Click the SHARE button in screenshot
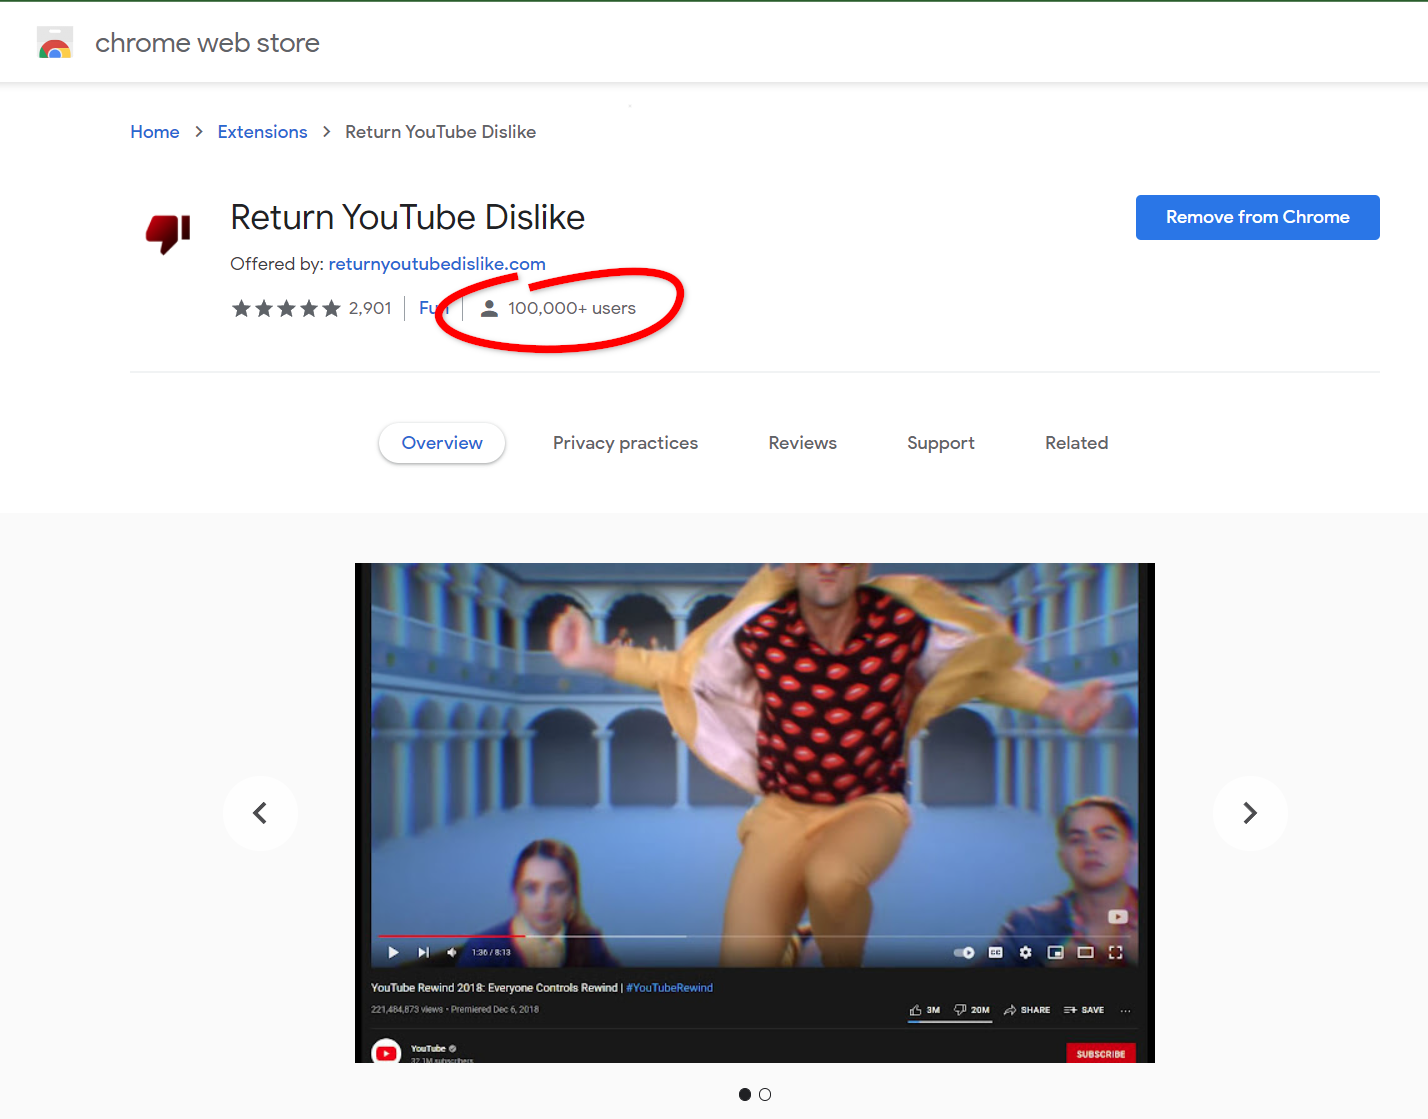 [x=1027, y=1010]
